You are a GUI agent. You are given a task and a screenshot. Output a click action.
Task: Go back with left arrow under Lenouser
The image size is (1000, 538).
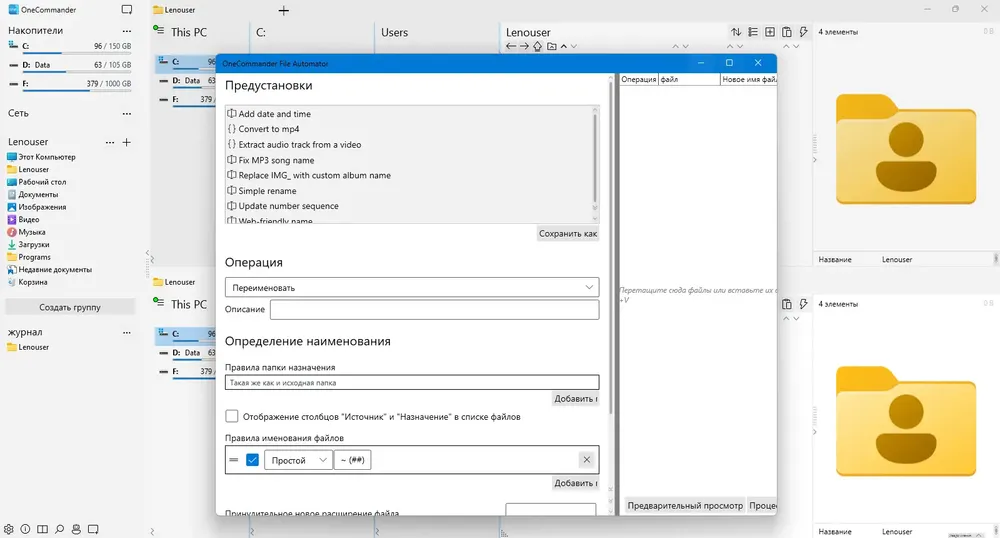[x=510, y=46]
